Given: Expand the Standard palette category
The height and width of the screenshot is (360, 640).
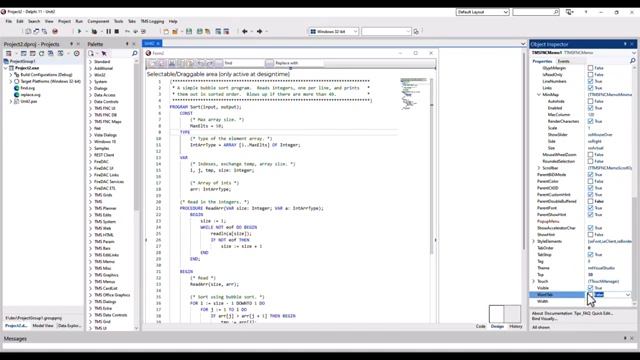Looking at the screenshot, I should click(91, 62).
